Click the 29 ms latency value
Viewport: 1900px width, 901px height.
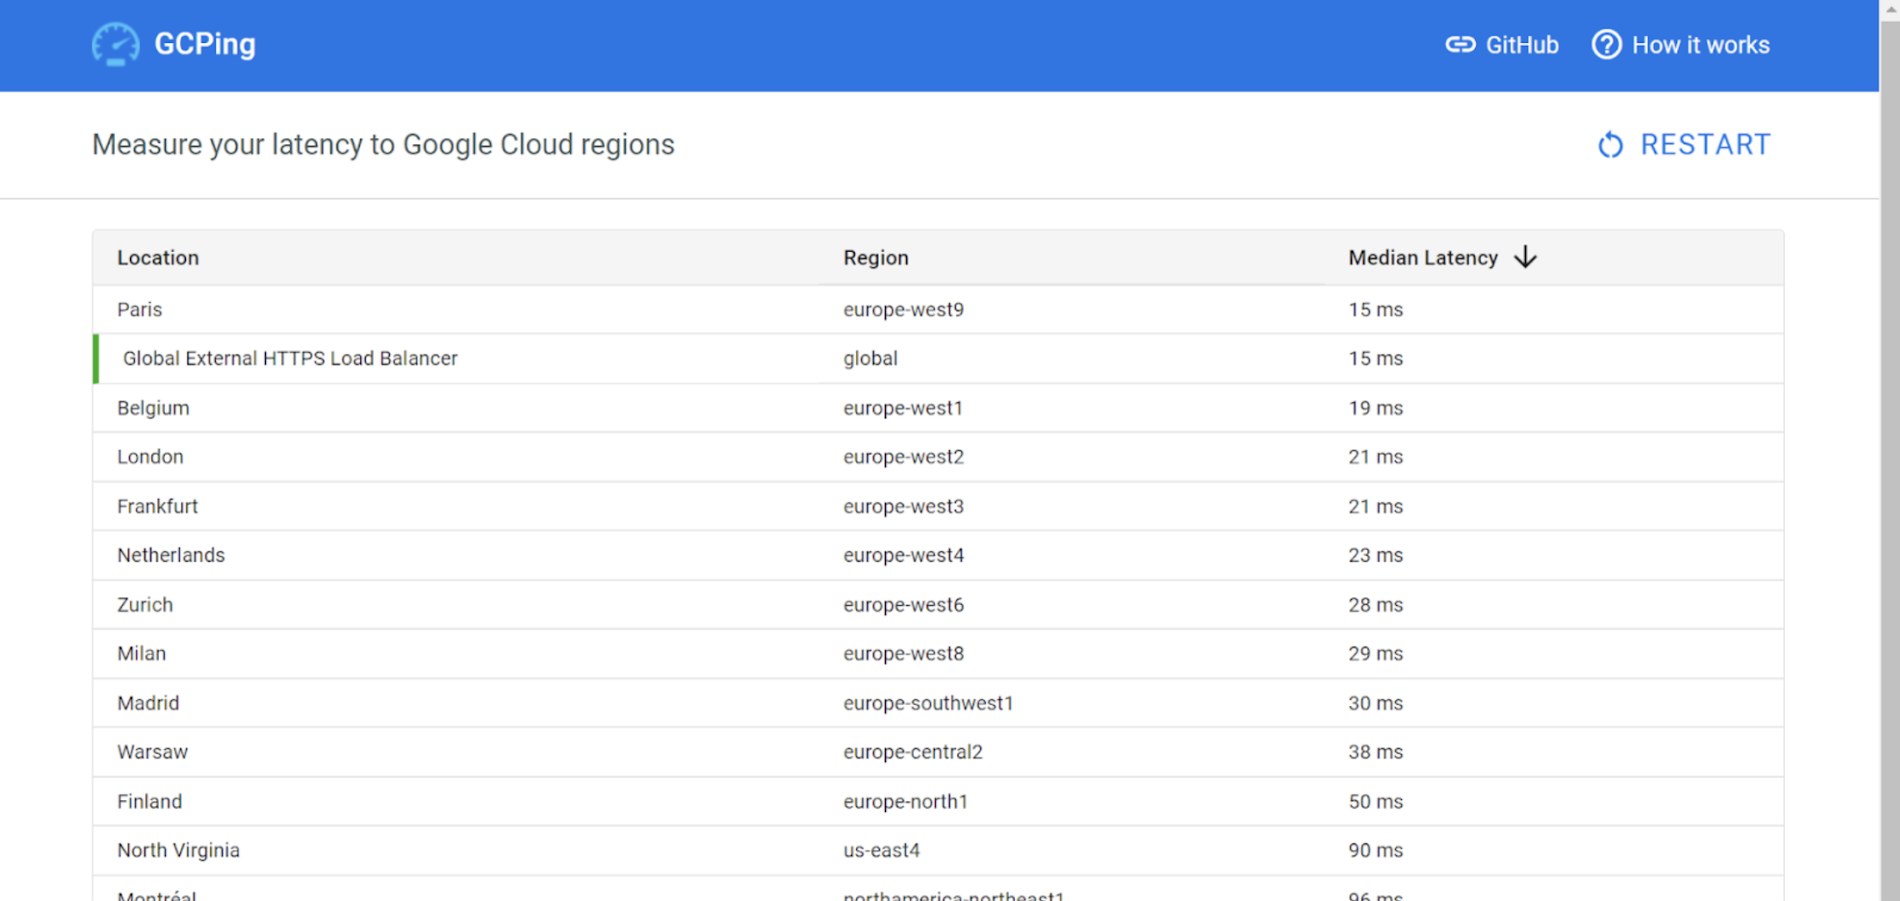1376,653
